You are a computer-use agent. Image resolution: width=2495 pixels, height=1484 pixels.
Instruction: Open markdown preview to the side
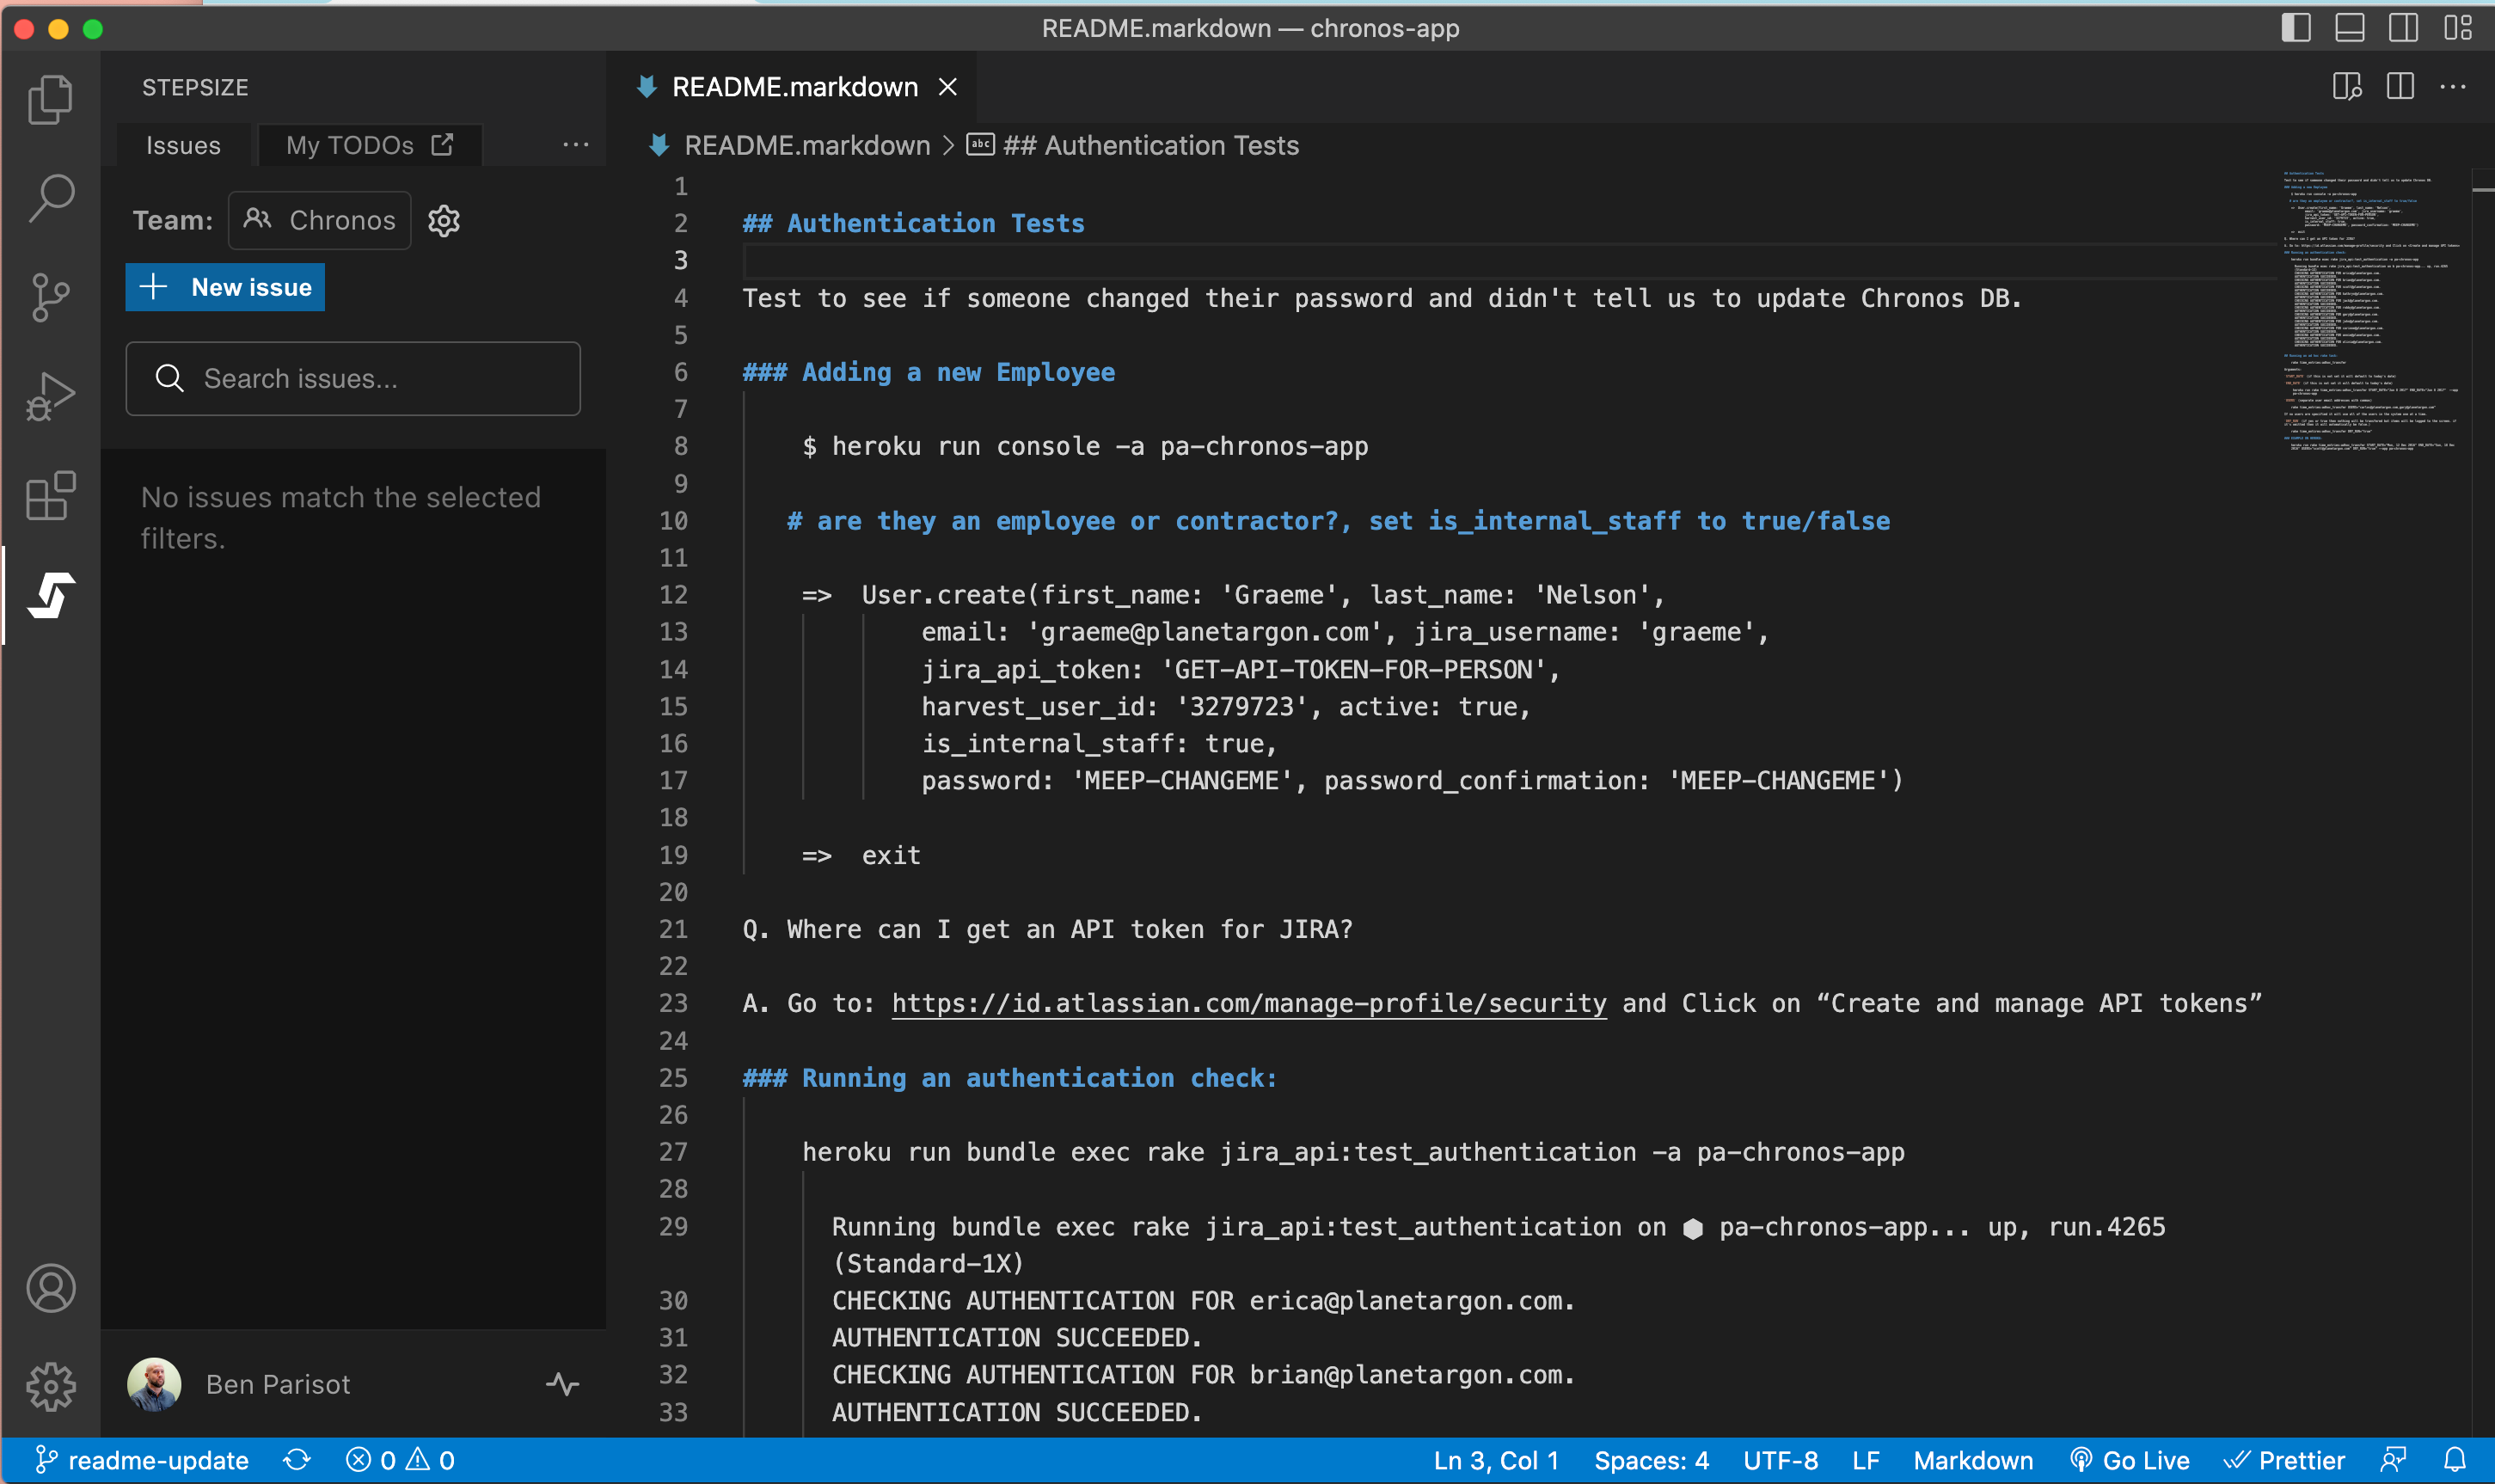pos(2347,87)
